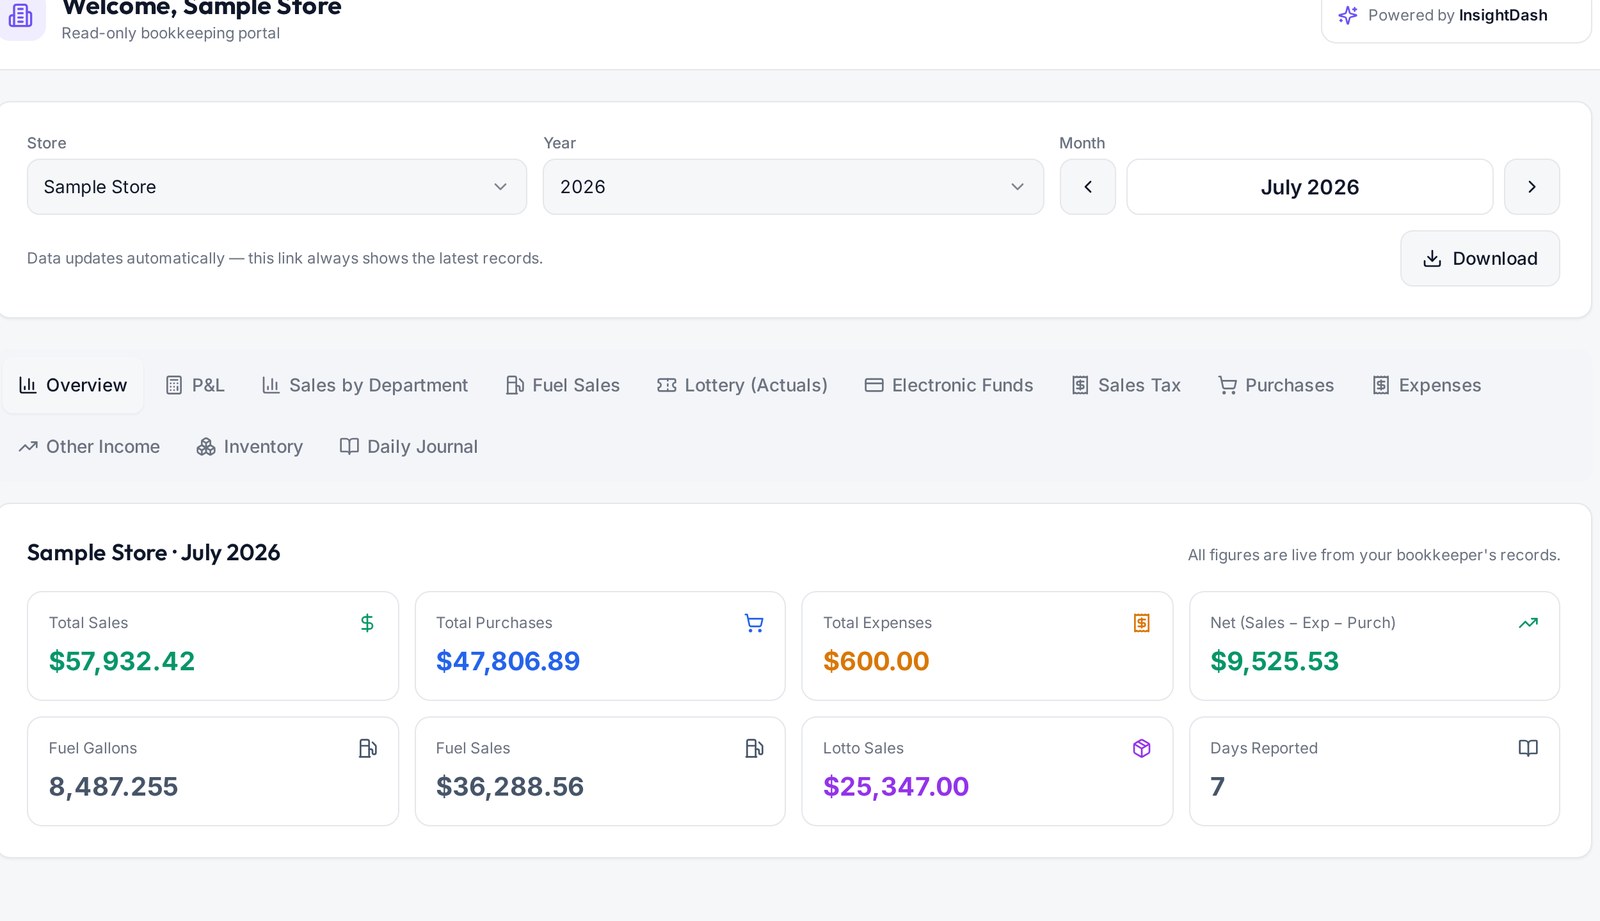Click the July 2026 month field
This screenshot has width=1600, height=921.
click(x=1309, y=187)
